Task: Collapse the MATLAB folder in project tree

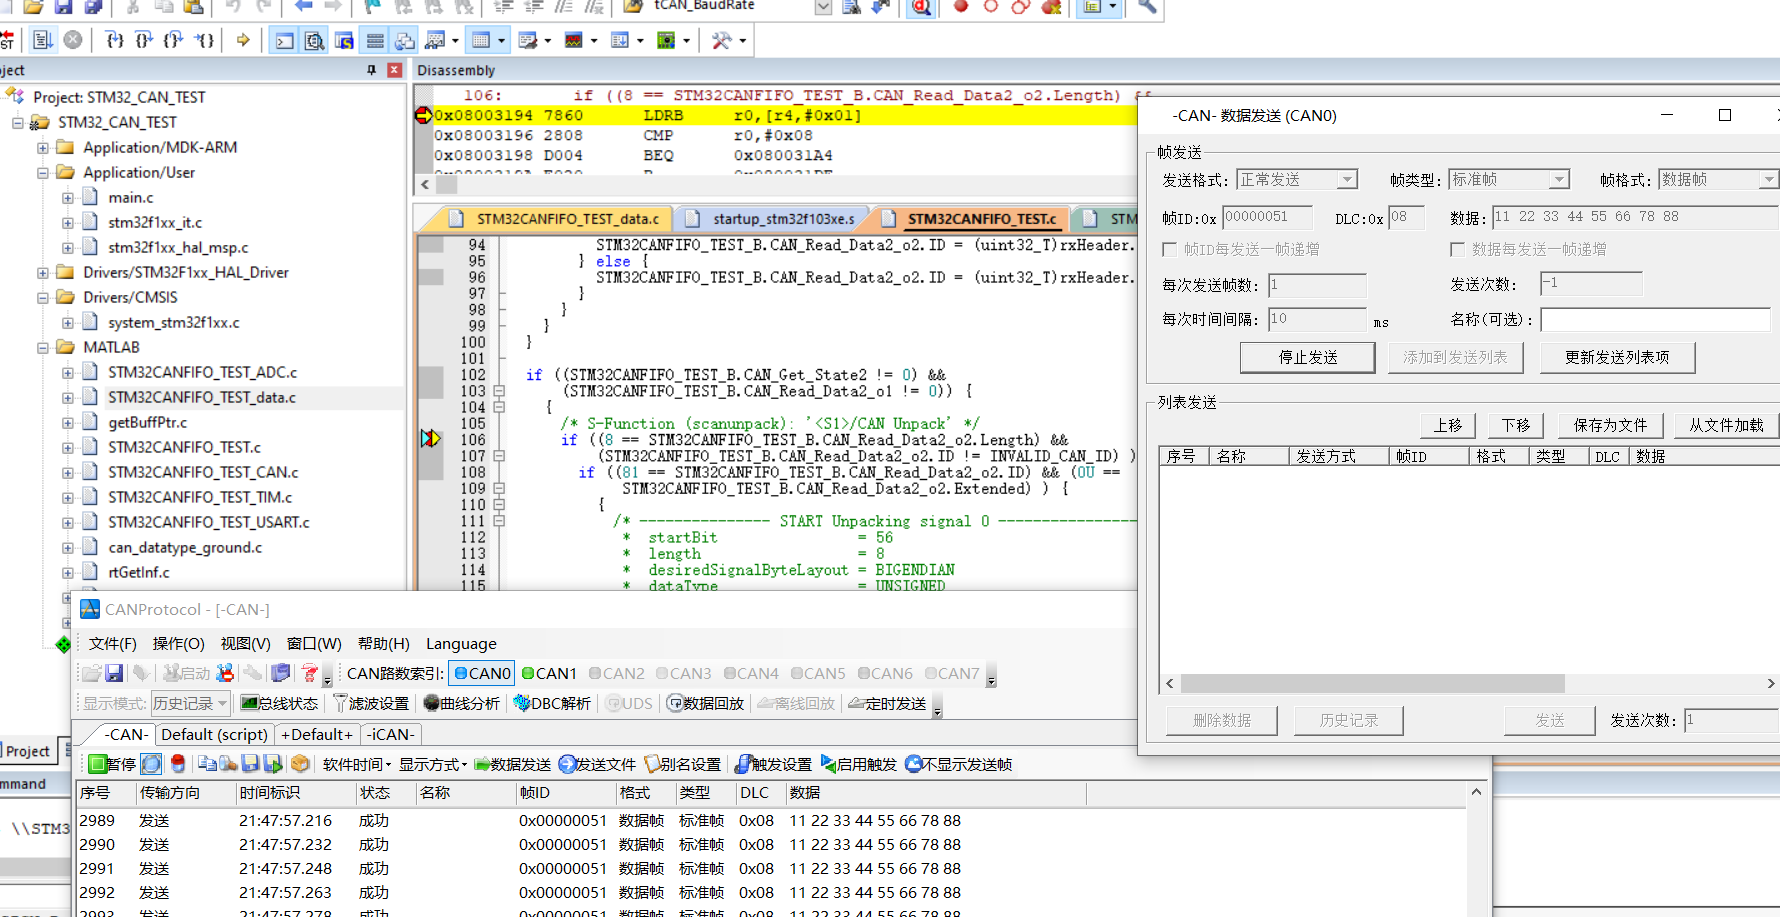Action: click(43, 348)
